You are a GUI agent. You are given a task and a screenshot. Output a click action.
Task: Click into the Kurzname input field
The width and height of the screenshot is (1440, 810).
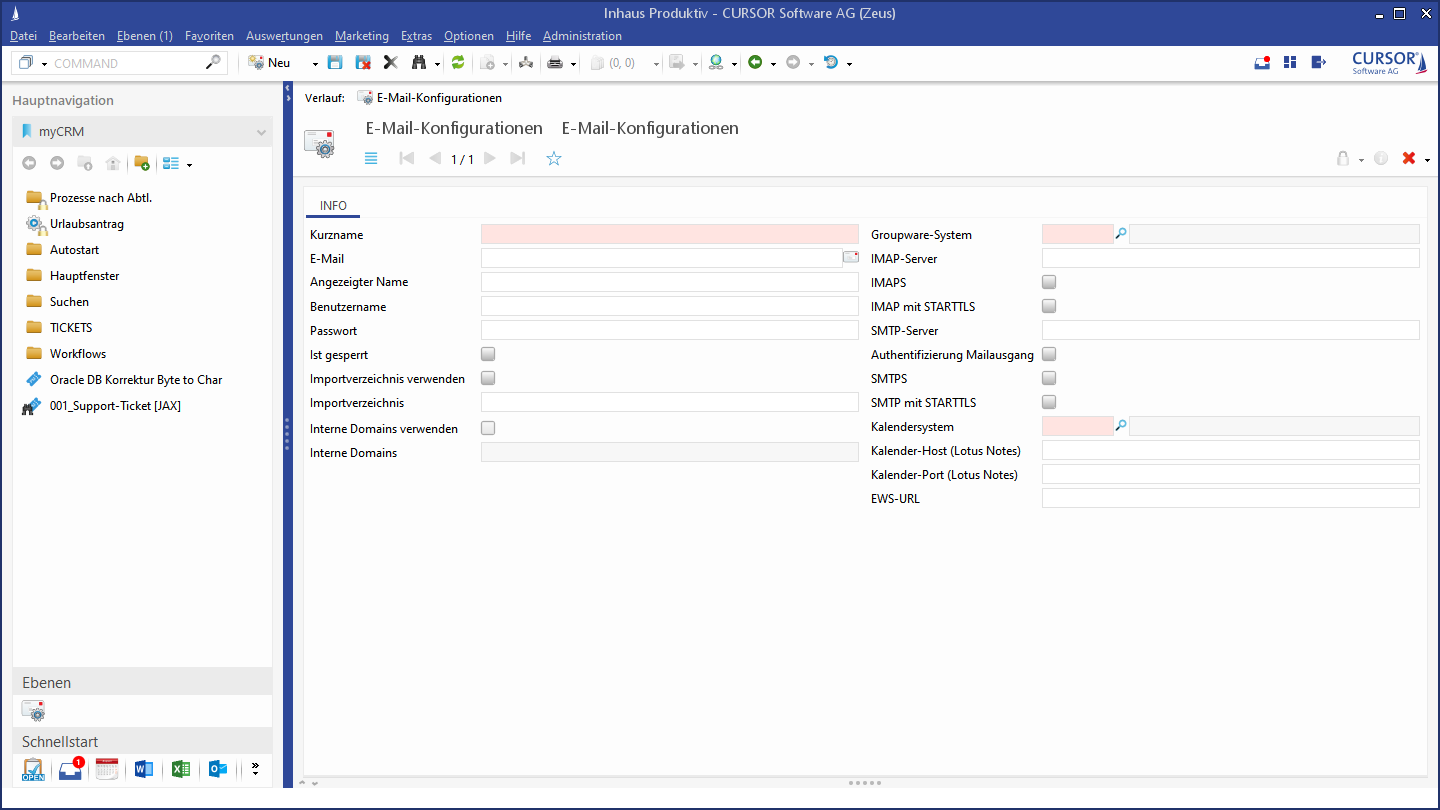pyautogui.click(x=669, y=235)
